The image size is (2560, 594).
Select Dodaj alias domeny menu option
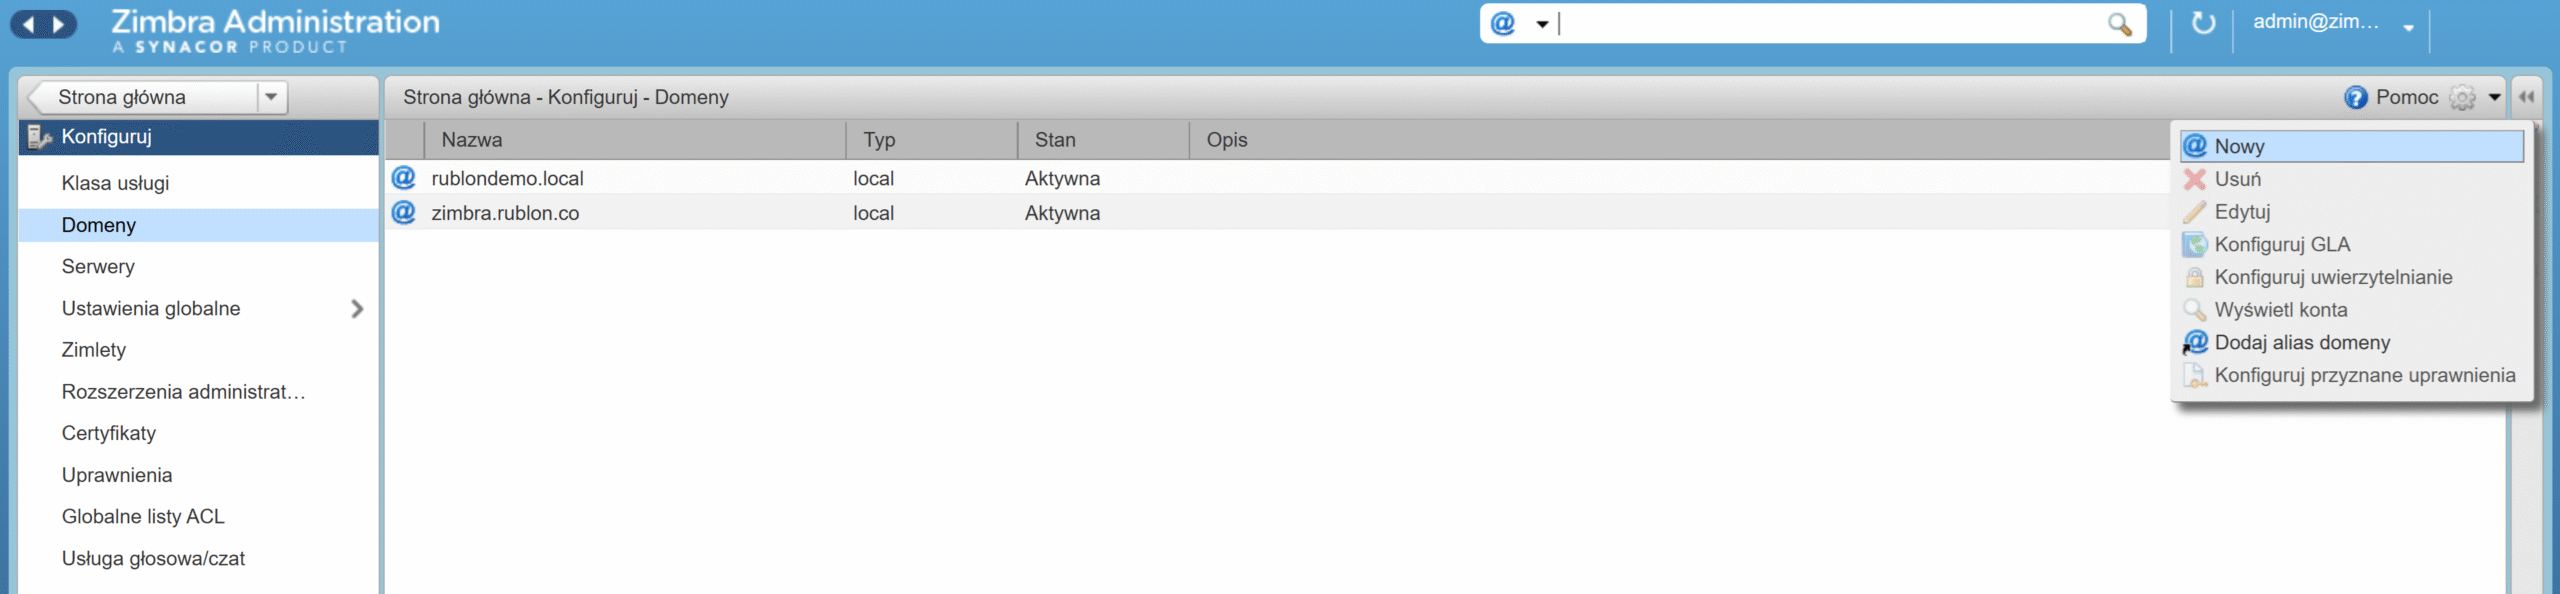(x=2301, y=342)
